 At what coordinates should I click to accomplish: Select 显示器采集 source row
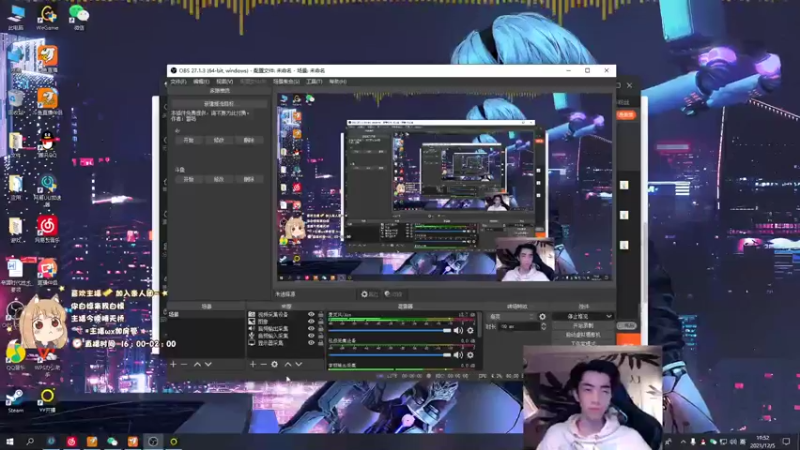point(286,343)
